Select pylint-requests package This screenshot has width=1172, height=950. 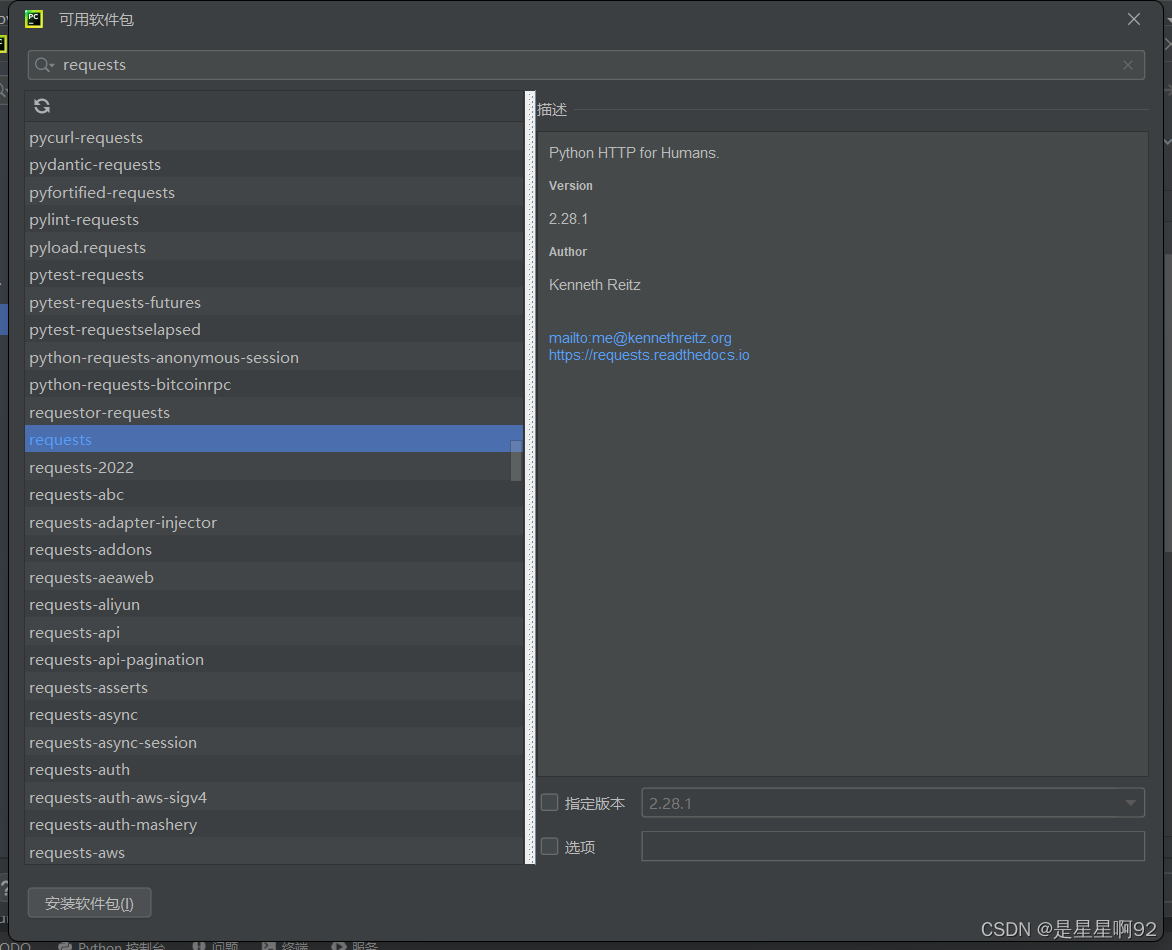coord(274,220)
